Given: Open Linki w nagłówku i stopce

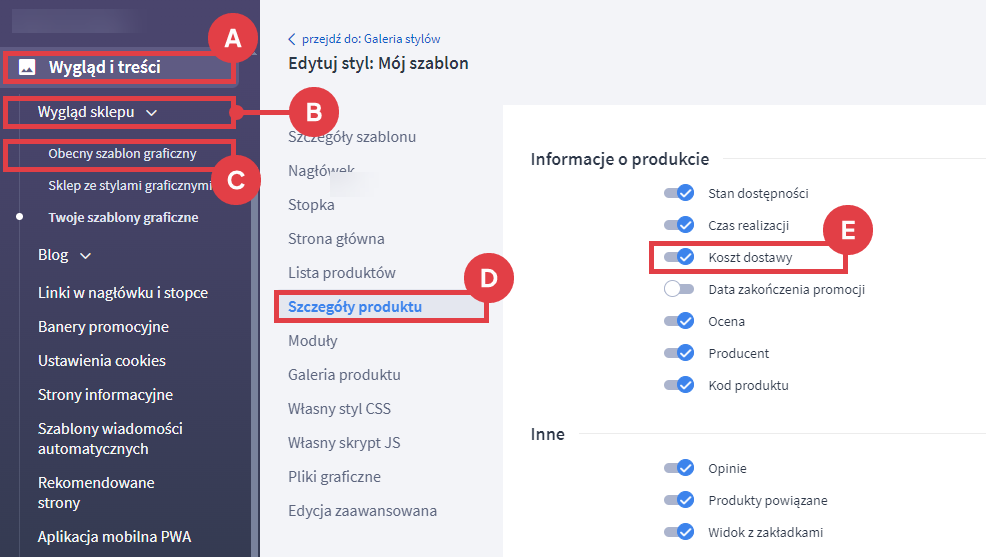Looking at the screenshot, I should pos(123,293).
